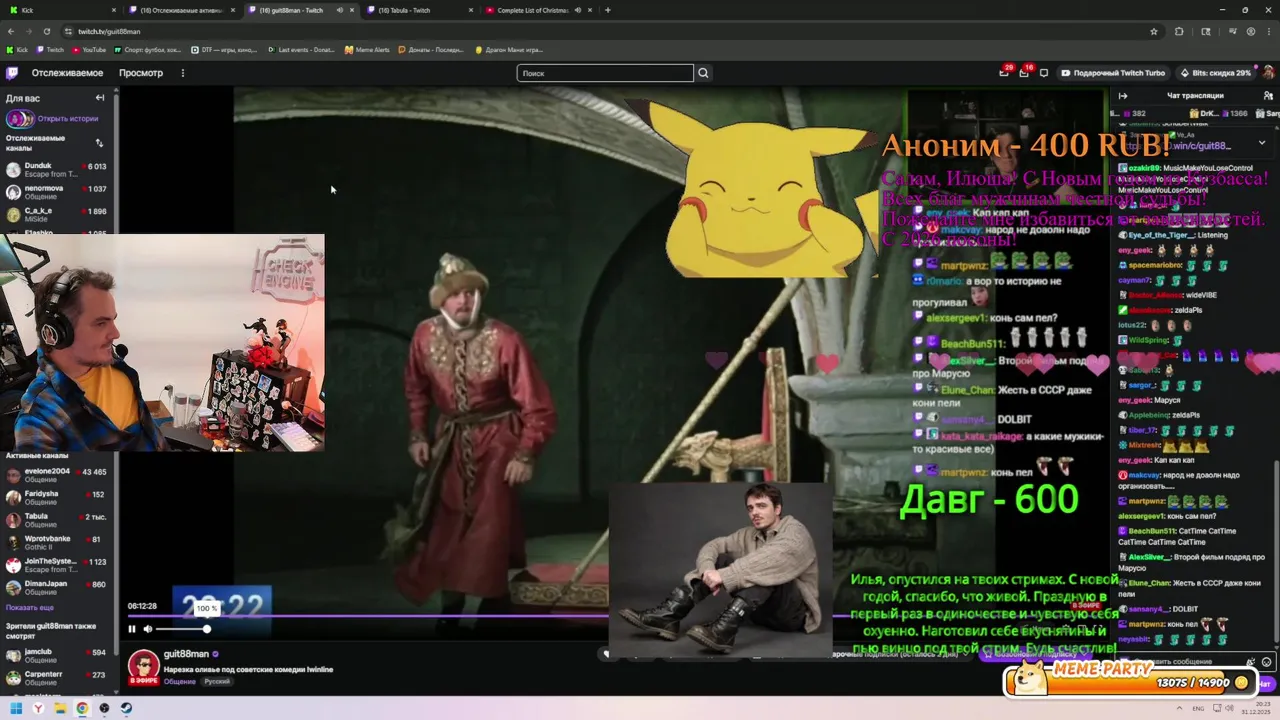Open the whispers speech bubble icon
Screen dimensions: 1280x720
pyautogui.click(x=1044, y=73)
